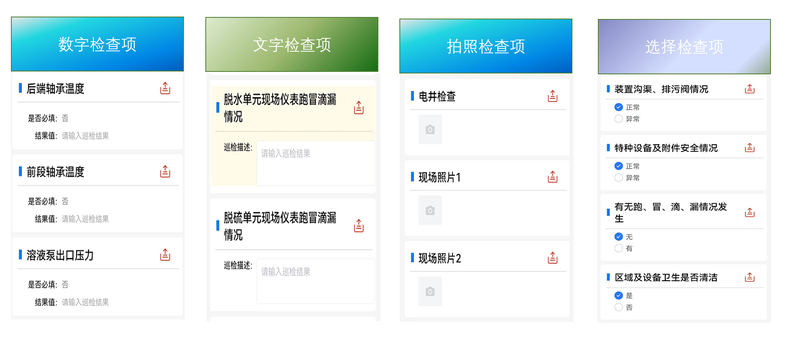
Task: Tap camera placeholder under 电井检查
Action: click(x=430, y=130)
